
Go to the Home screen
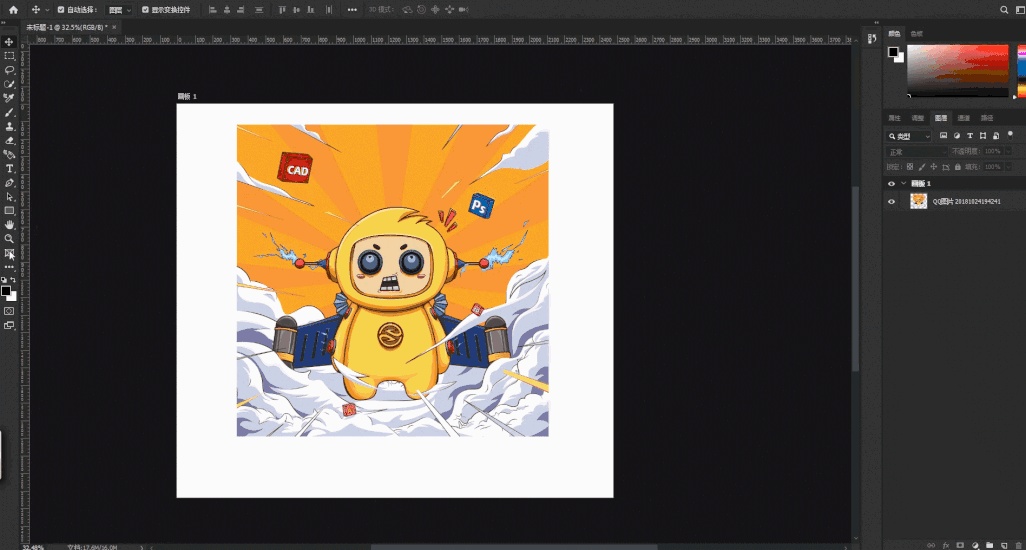[13, 10]
